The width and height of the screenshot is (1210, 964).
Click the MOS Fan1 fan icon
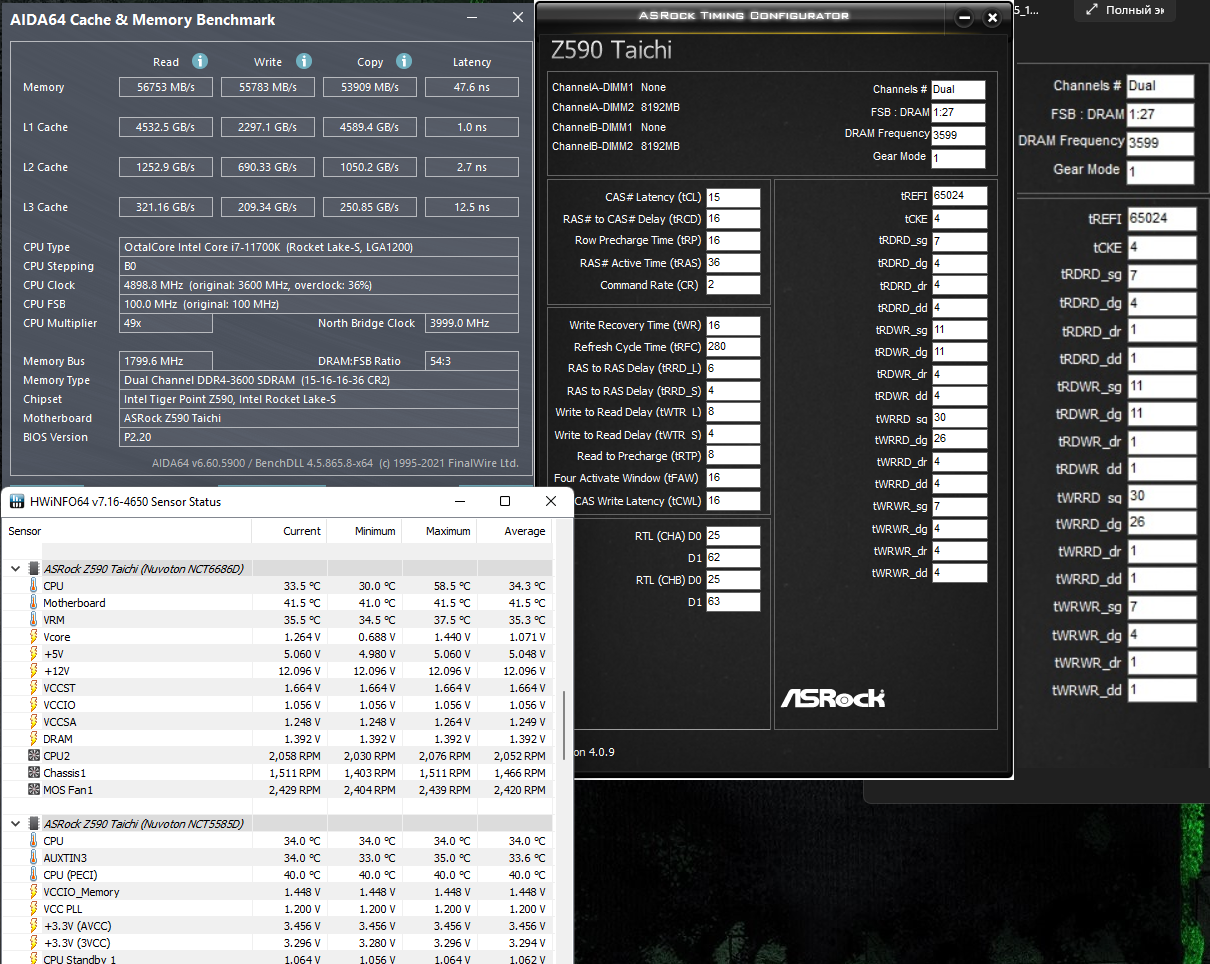[x=34, y=790]
